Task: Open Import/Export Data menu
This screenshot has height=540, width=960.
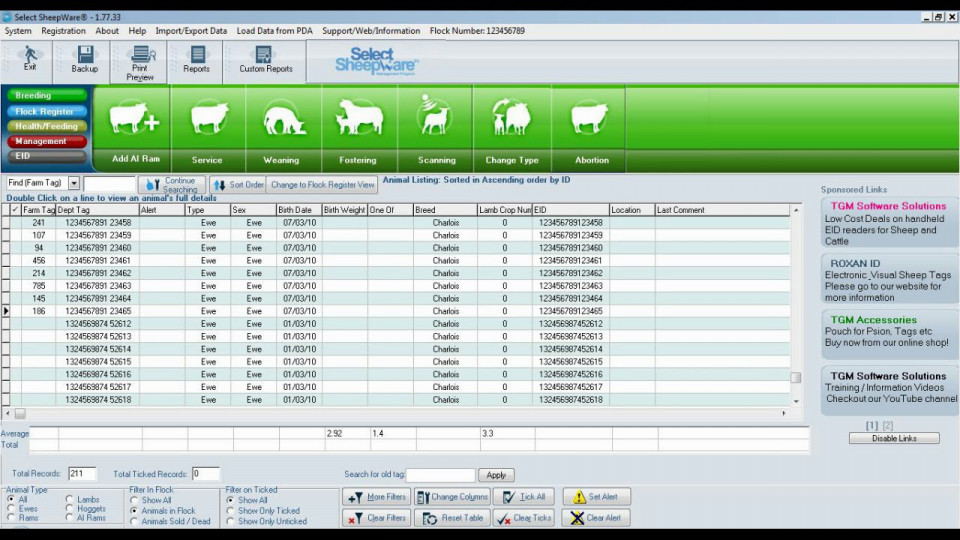Action: click(191, 31)
